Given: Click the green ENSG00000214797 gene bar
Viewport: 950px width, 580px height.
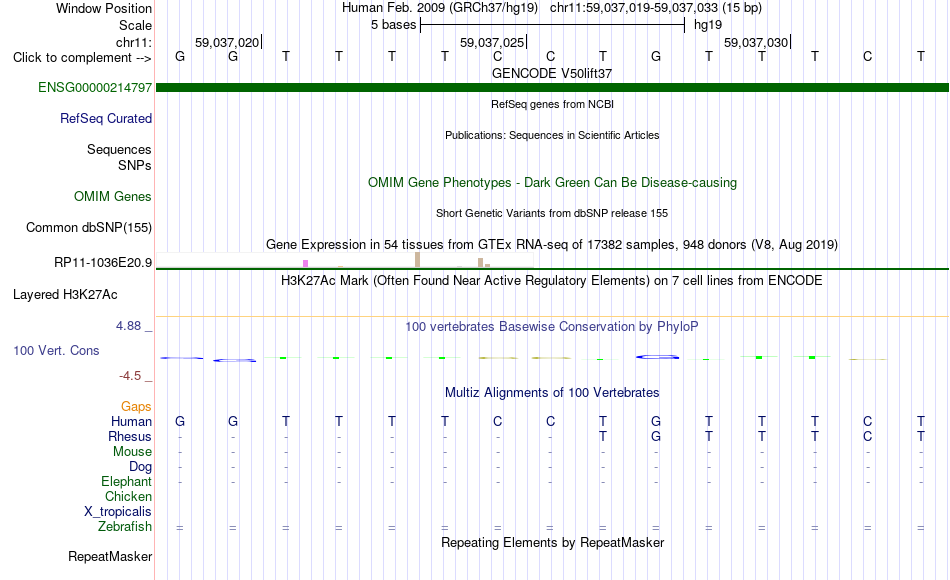Looking at the screenshot, I should 552,88.
